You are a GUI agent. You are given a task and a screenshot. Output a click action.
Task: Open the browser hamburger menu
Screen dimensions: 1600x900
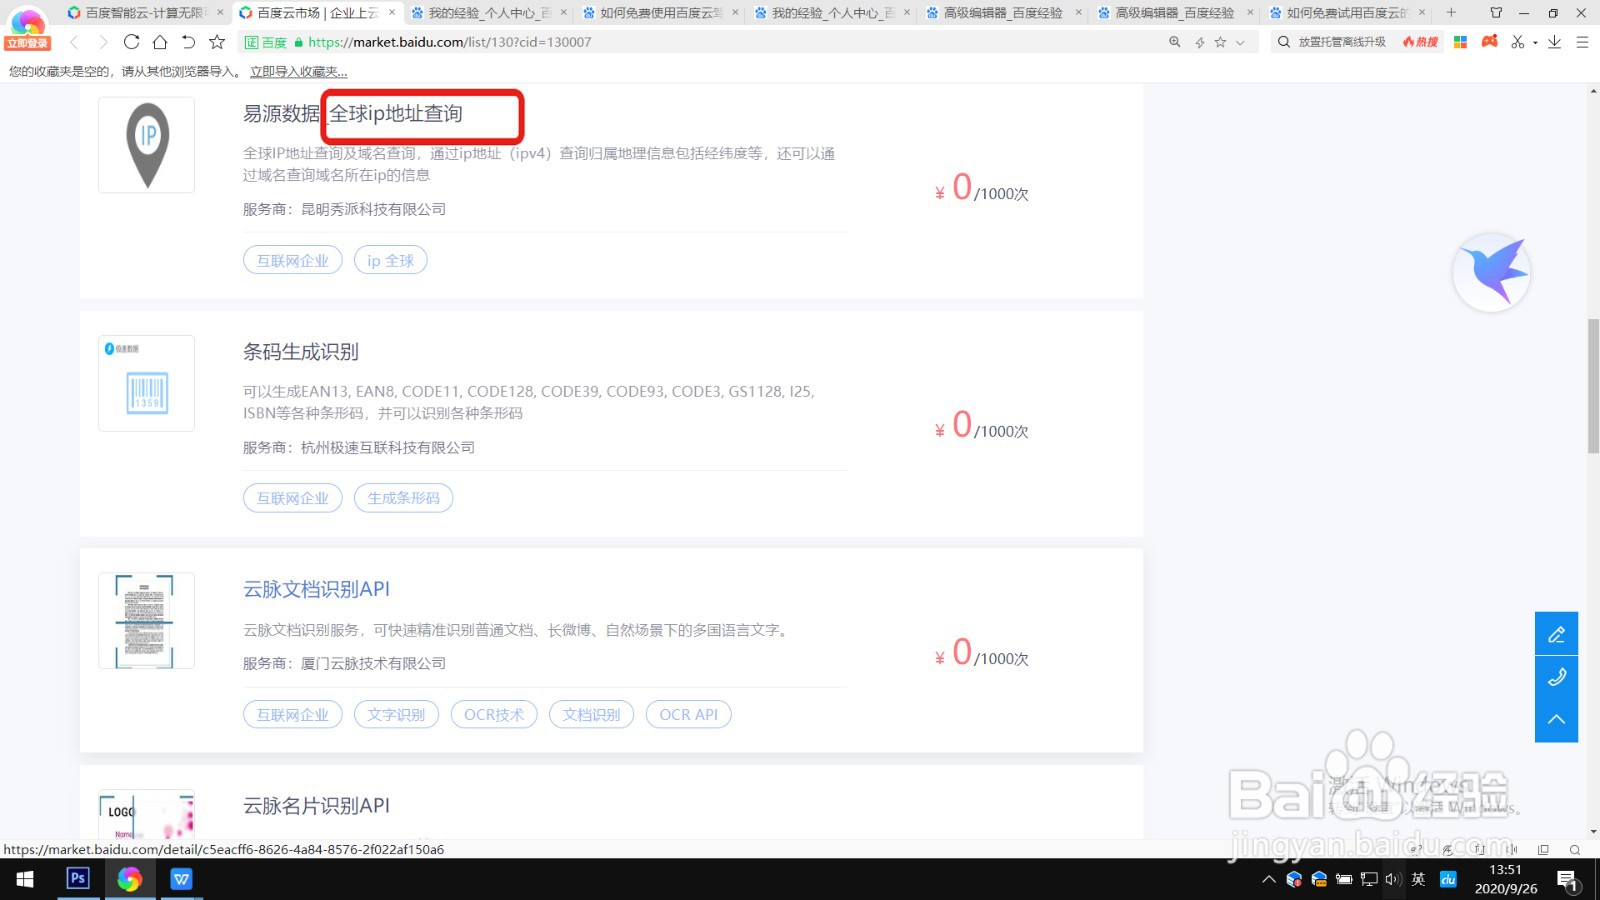pyautogui.click(x=1582, y=42)
